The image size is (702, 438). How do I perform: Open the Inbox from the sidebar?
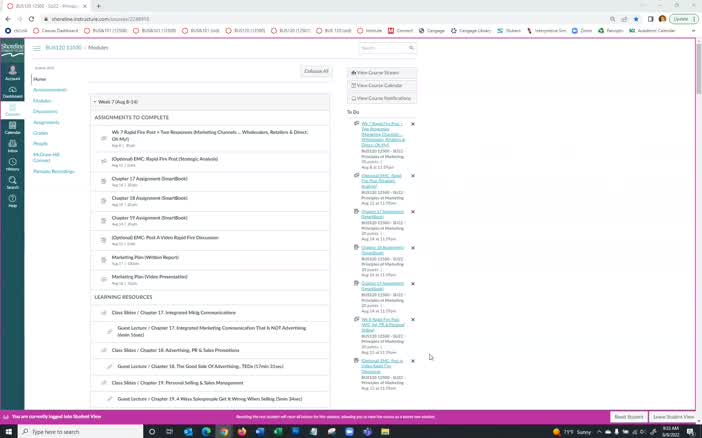point(12,146)
